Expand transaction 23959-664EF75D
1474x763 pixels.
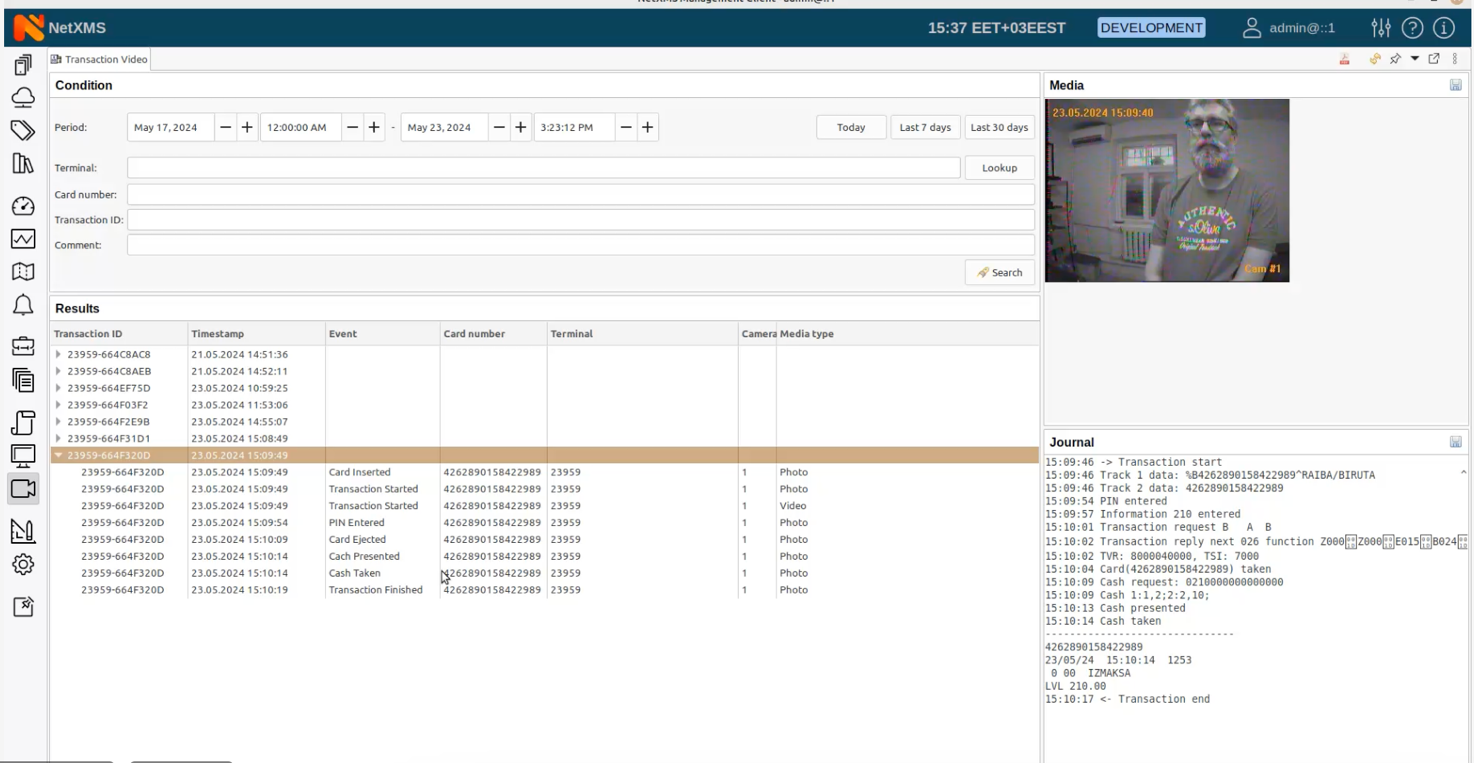click(58, 388)
